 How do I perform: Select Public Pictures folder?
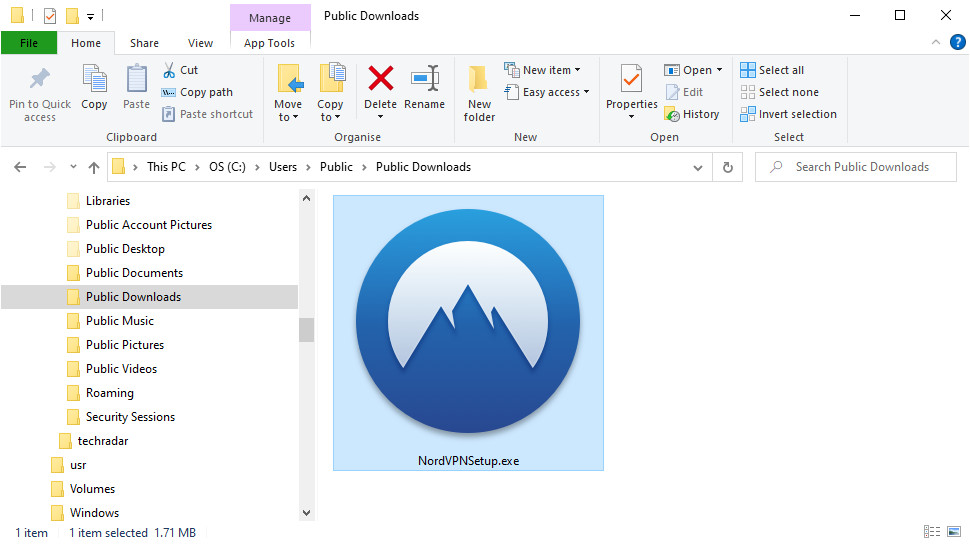click(125, 345)
